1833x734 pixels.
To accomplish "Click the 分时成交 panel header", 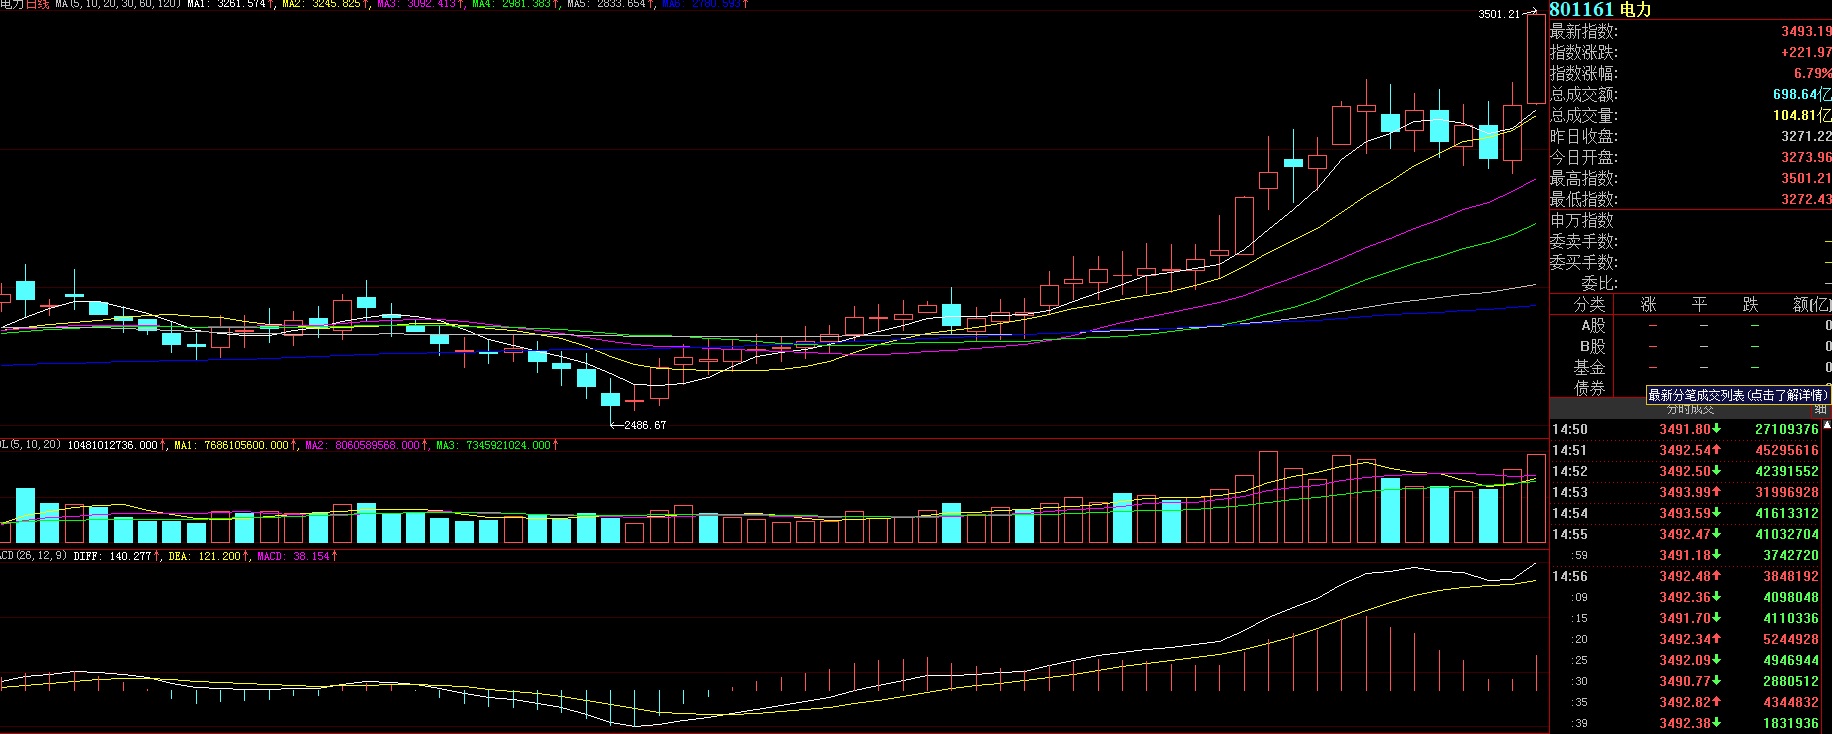I will point(1689,409).
